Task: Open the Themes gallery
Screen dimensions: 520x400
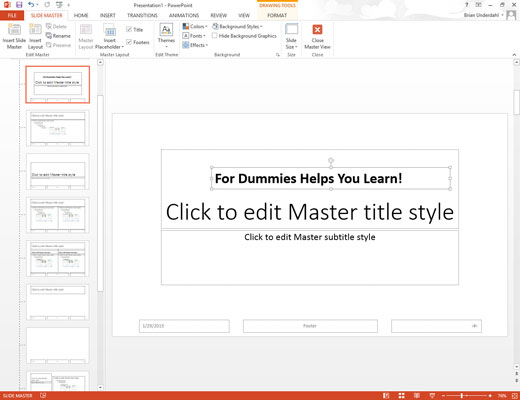Action: 166,36
